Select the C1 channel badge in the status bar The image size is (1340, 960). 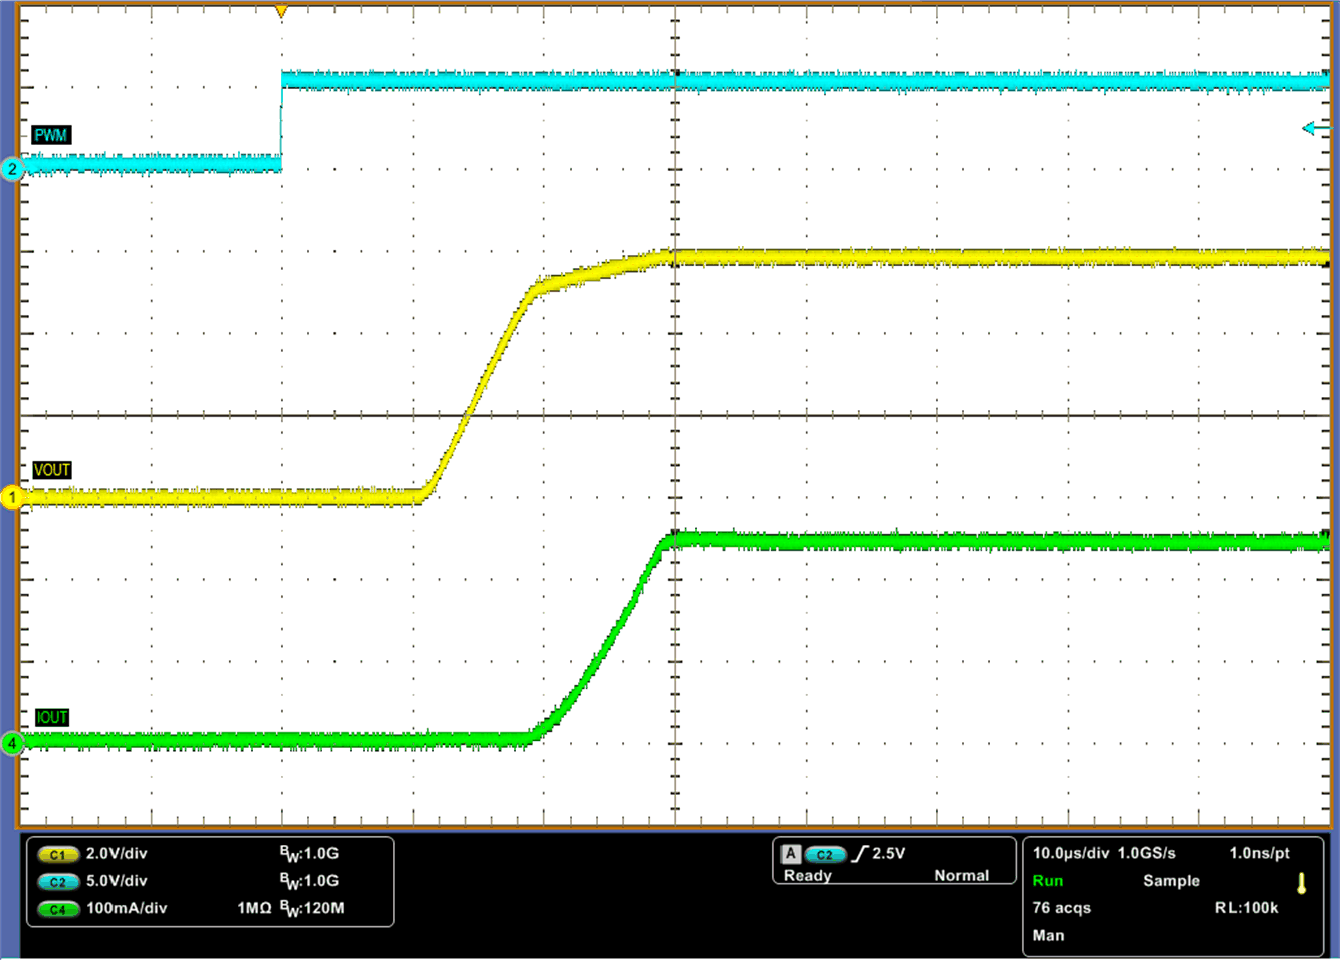[x=57, y=854]
